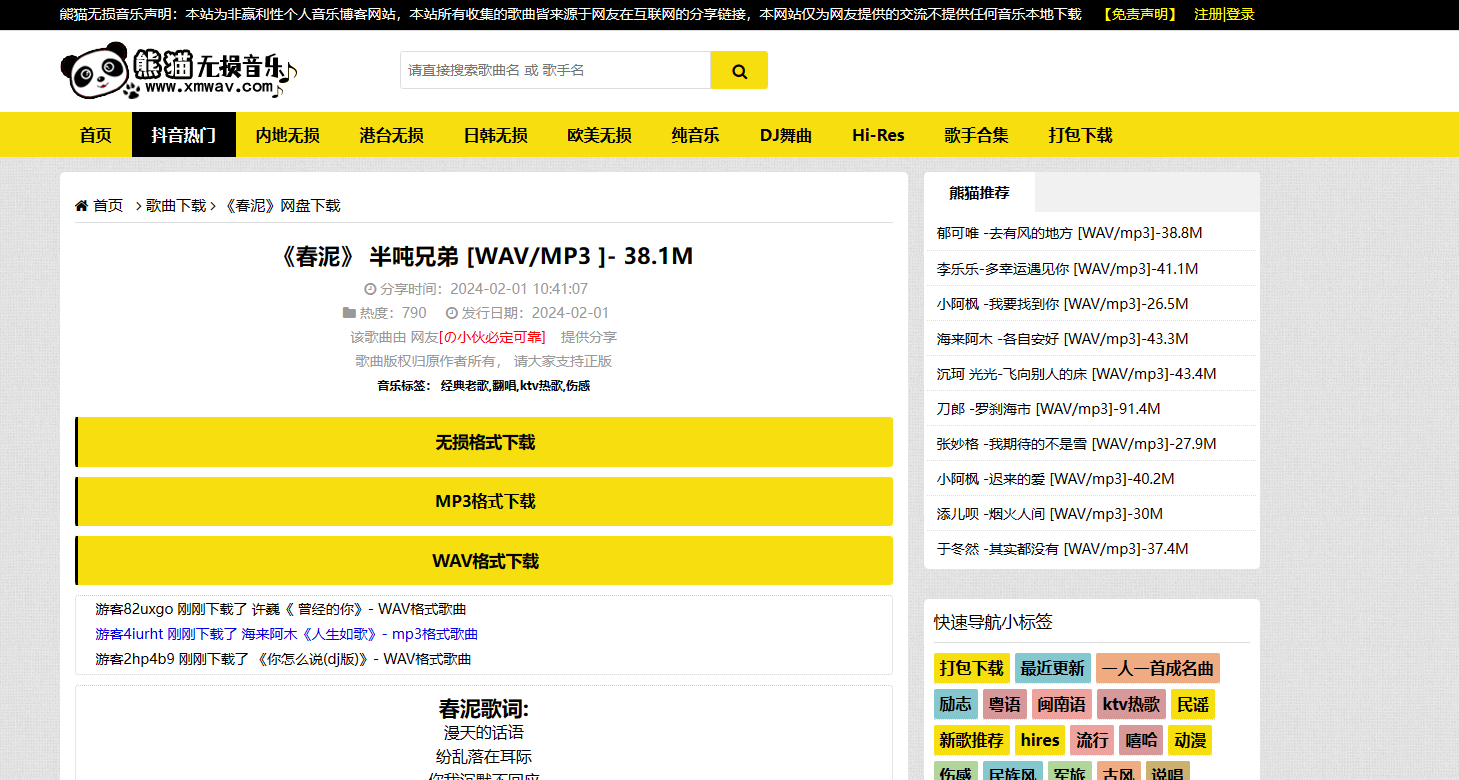The image size is (1459, 780).
Task: Open the 抖音热门 navigation tab
Action: coord(183,135)
